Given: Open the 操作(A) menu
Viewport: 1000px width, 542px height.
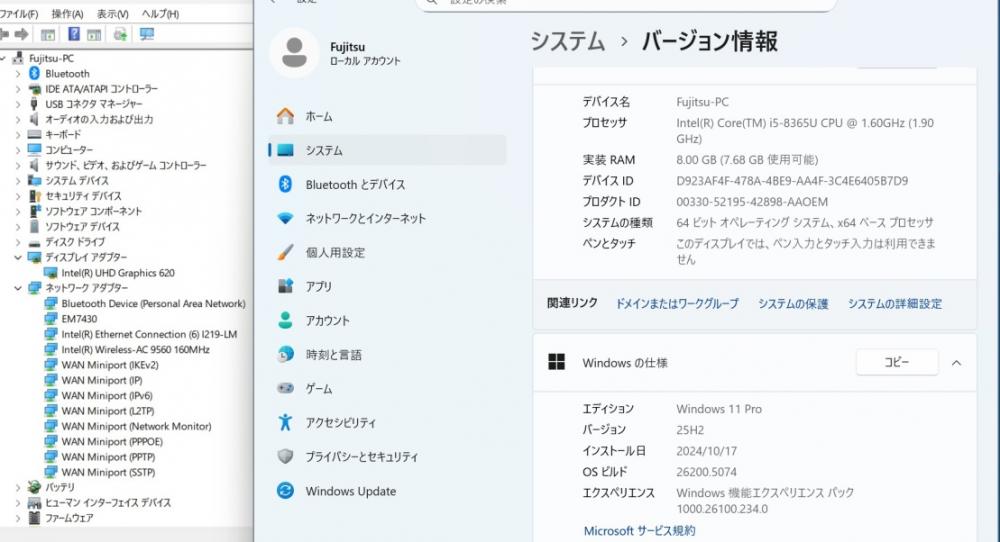Looking at the screenshot, I should pyautogui.click(x=67, y=13).
